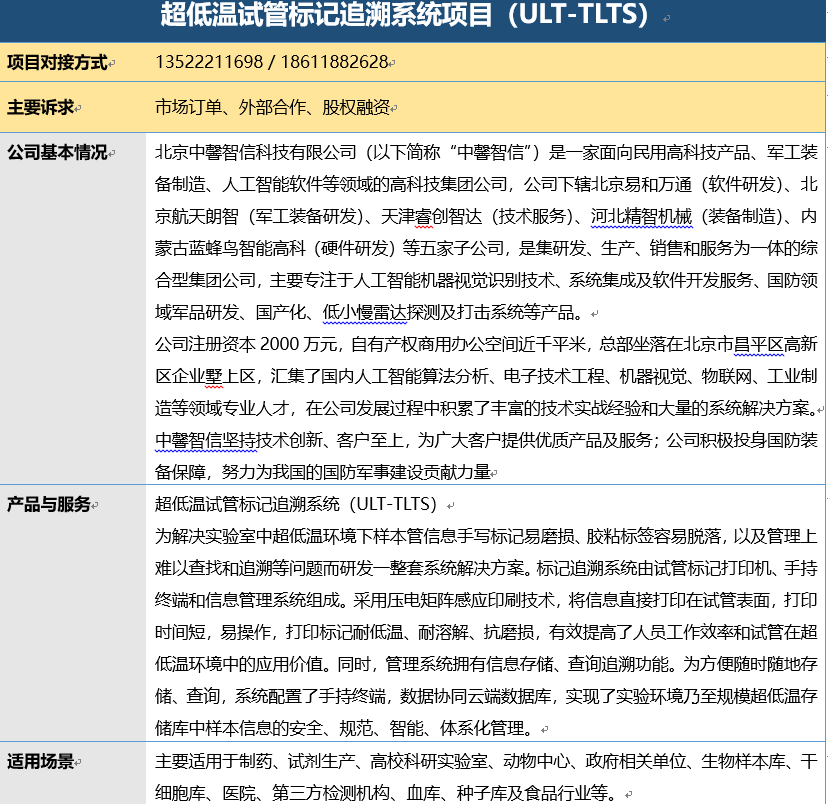Viewport: 828px width, 804px height.
Task: Click the words "生物样本库"
Action: [x=744, y=762]
